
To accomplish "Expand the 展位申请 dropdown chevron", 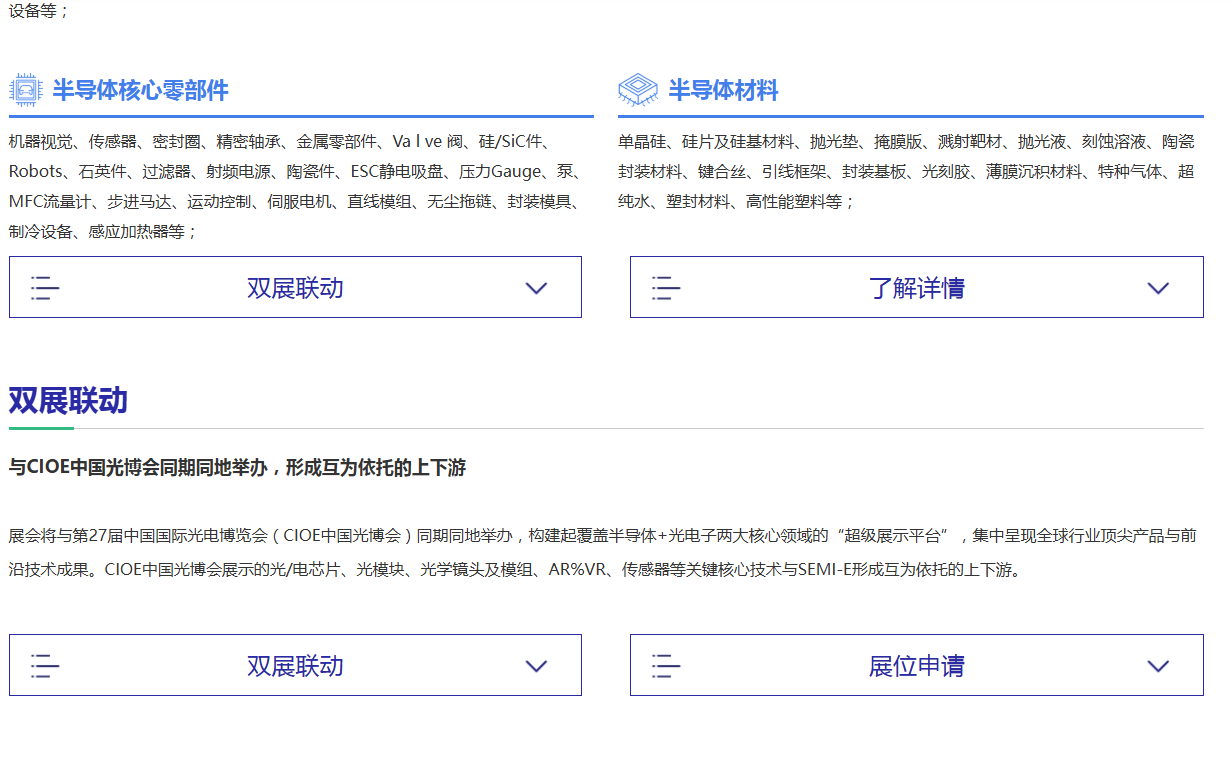I will [1158, 666].
